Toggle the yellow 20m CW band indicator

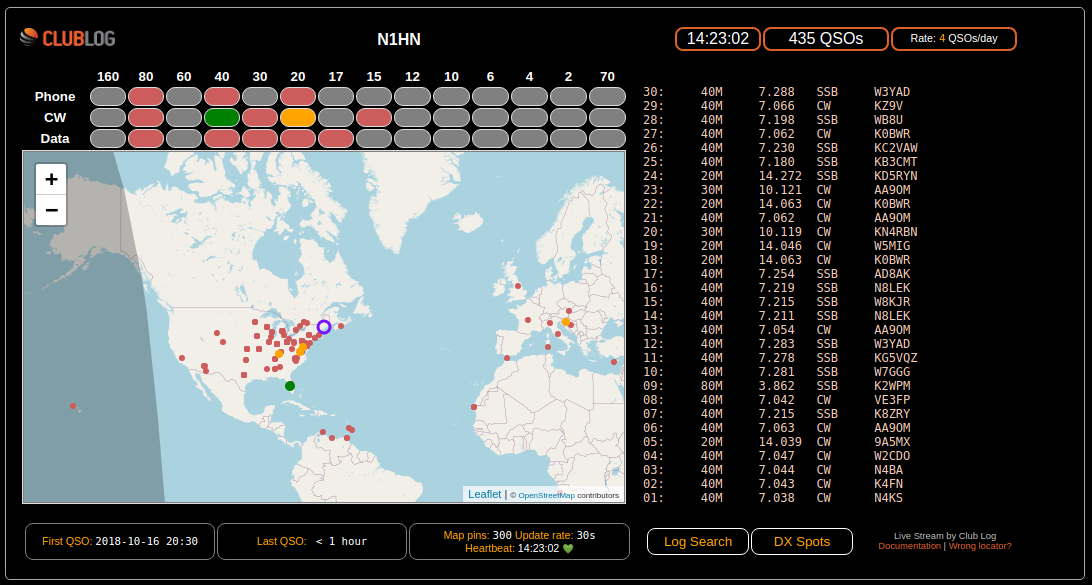coord(297,117)
